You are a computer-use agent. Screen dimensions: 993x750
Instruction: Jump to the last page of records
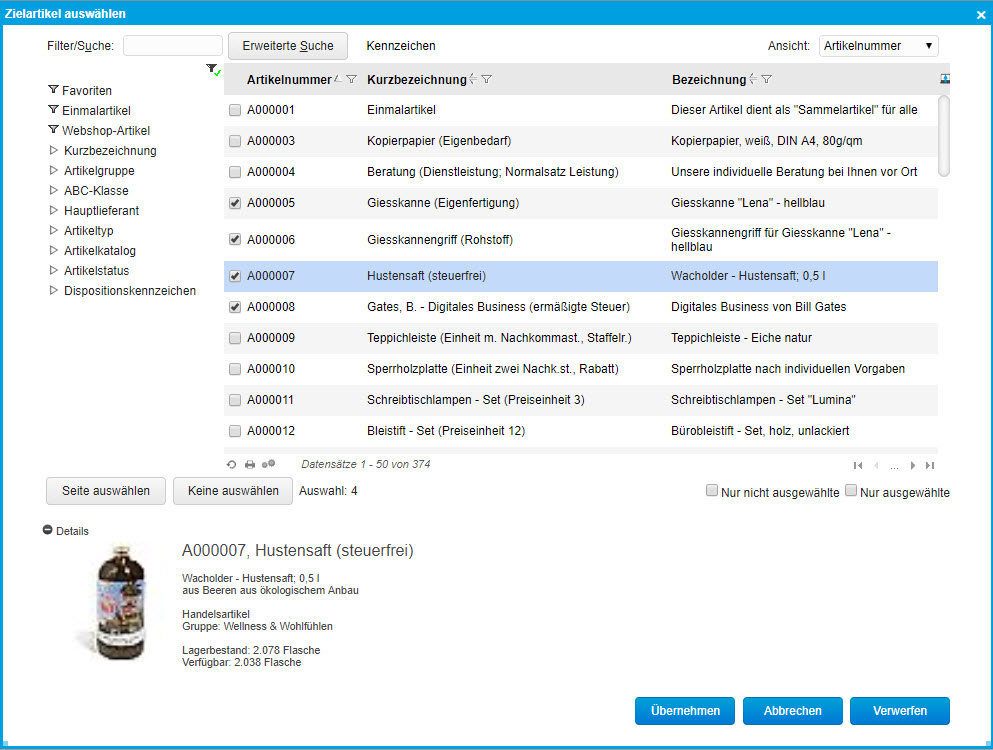[930, 465]
